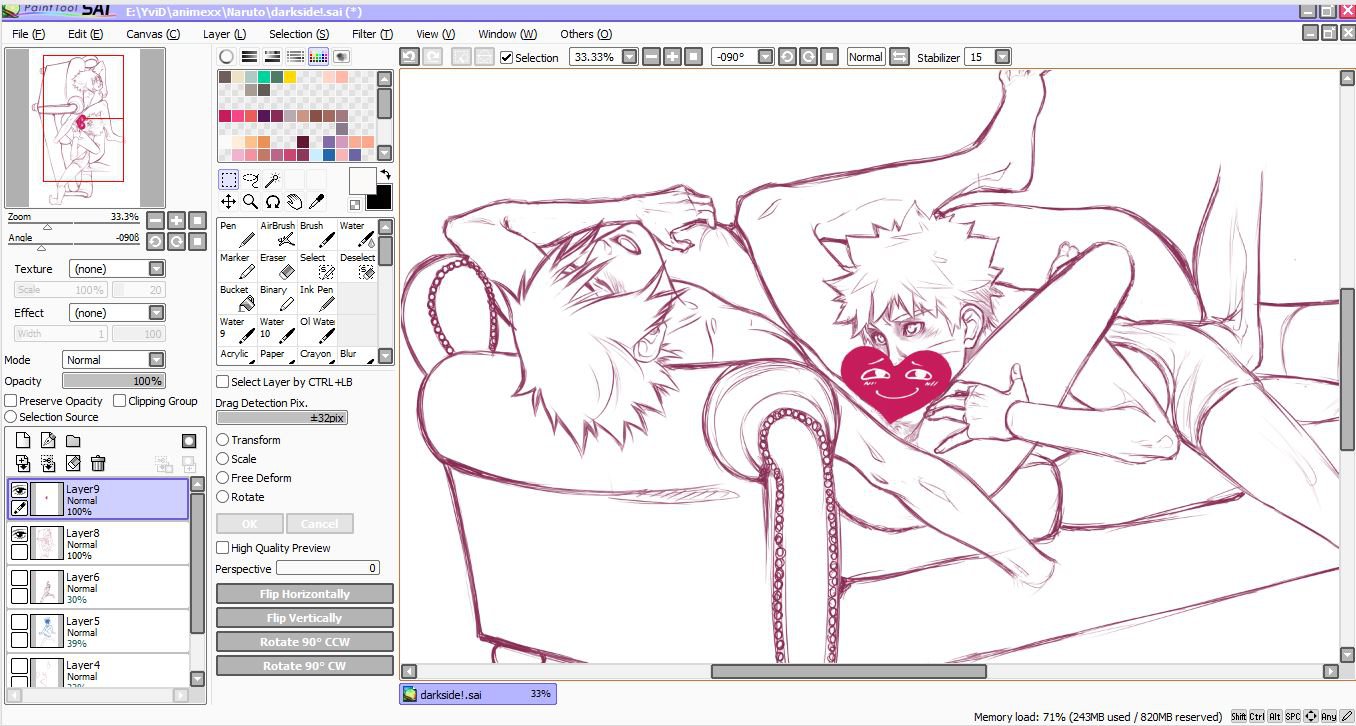Select the Selection Source radio button
Image resolution: width=1356 pixels, height=726 pixels.
11,417
